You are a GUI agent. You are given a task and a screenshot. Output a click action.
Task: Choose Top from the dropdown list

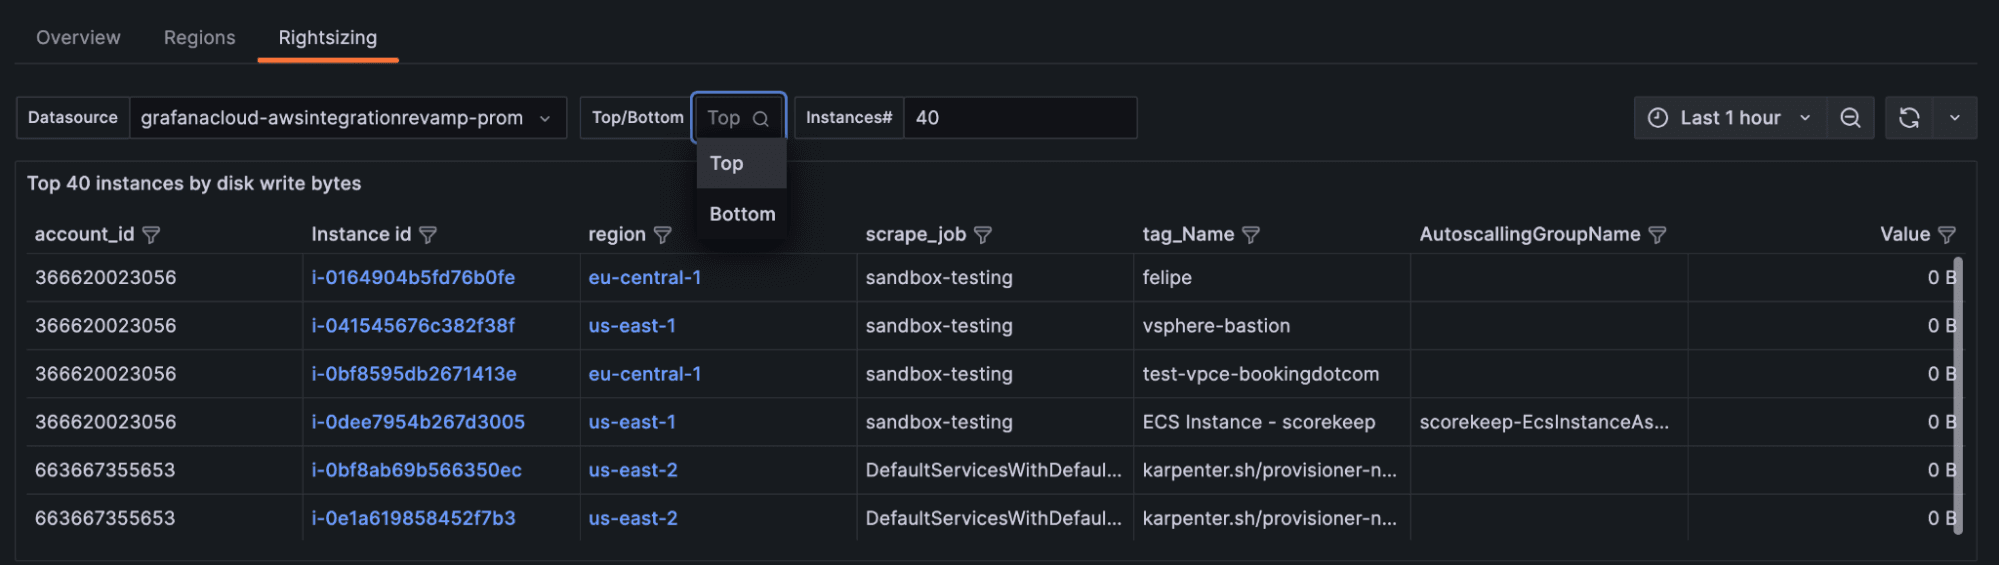click(741, 163)
